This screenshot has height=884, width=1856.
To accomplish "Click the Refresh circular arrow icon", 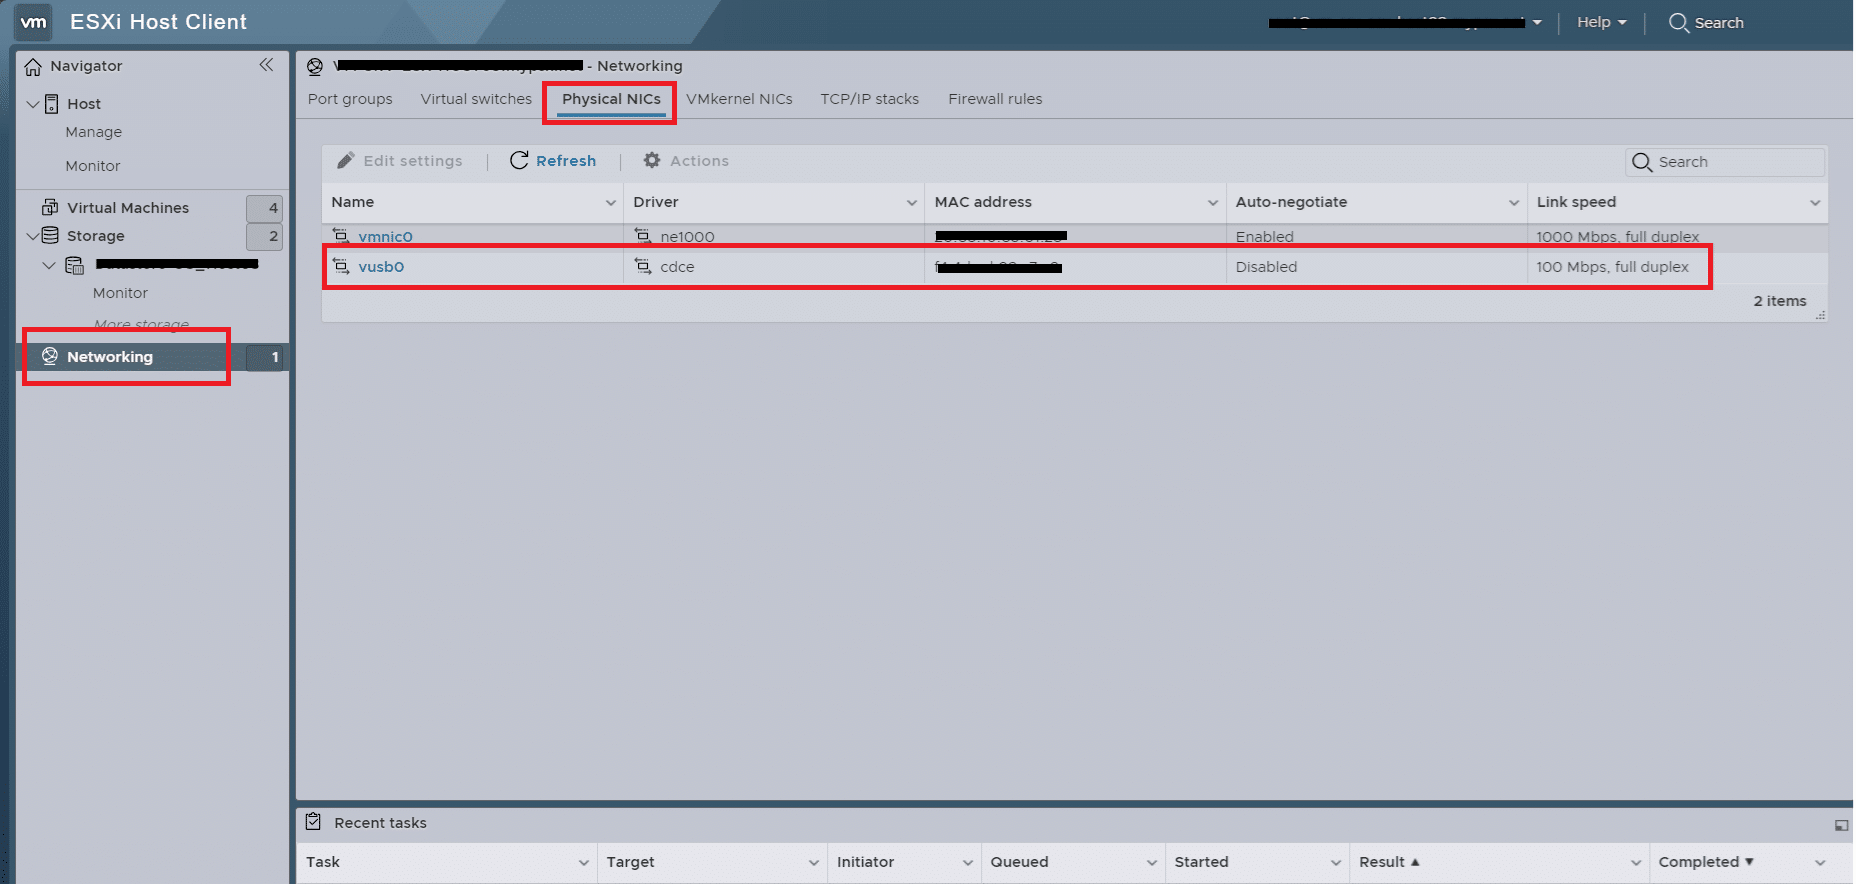I will coord(519,160).
